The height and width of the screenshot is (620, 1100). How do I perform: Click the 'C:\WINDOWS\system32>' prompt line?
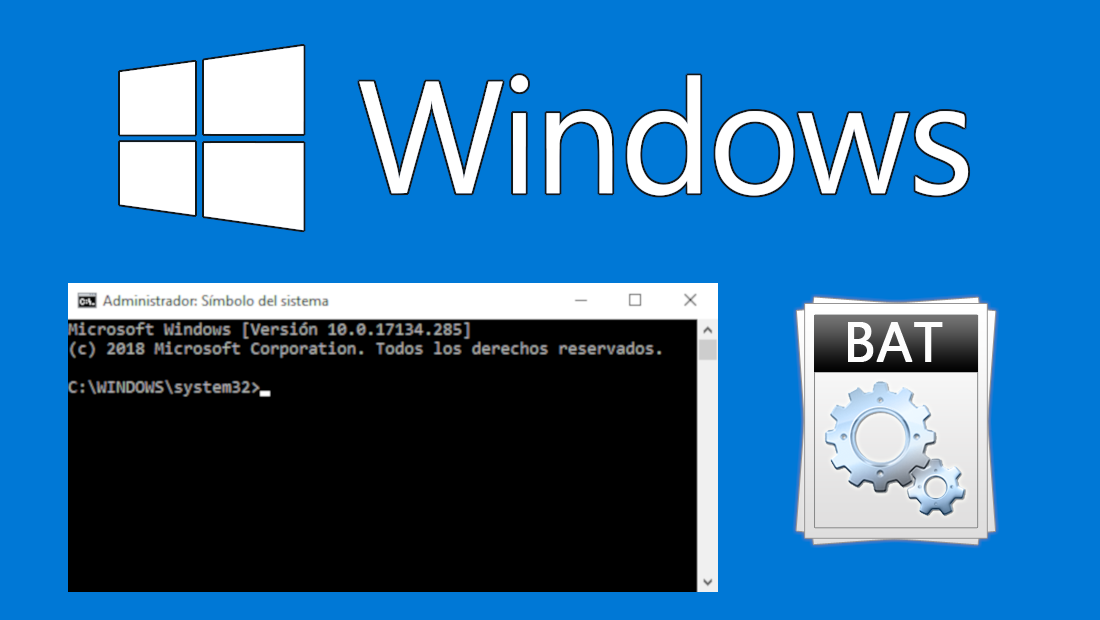pyautogui.click(x=169, y=388)
